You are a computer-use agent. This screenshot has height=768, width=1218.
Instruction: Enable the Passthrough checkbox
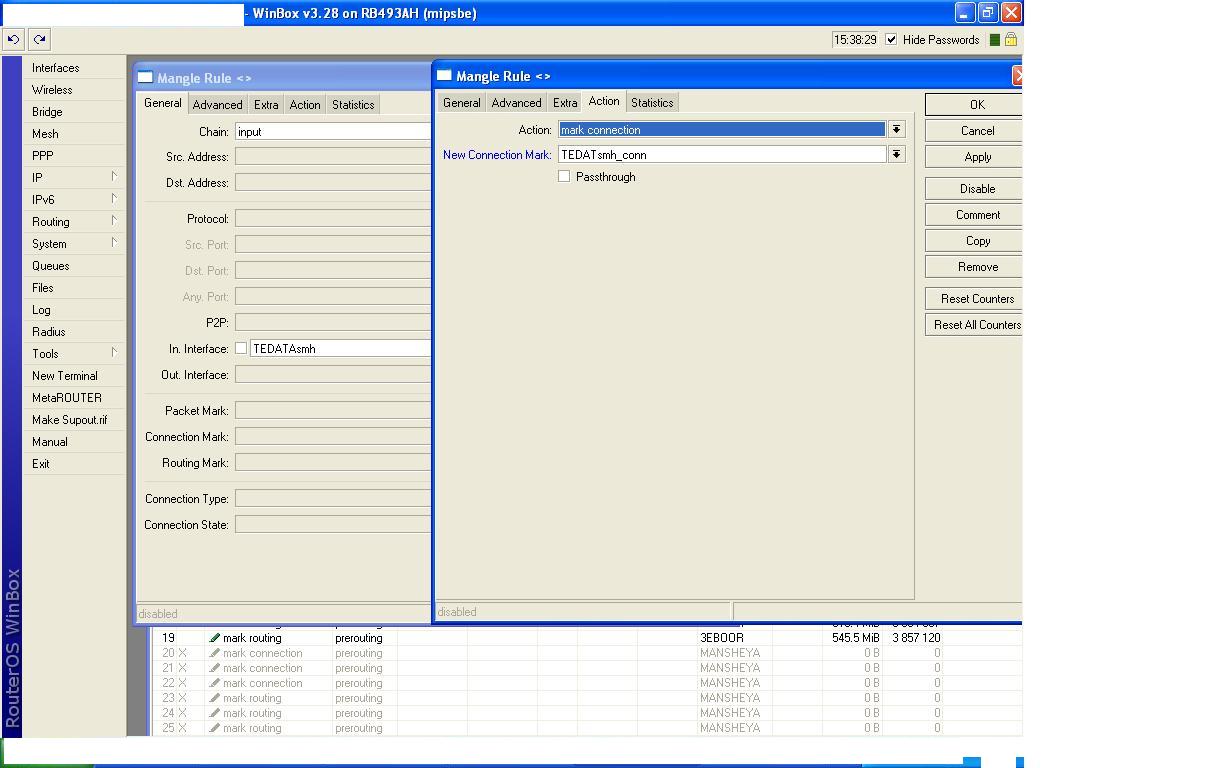[x=564, y=177]
